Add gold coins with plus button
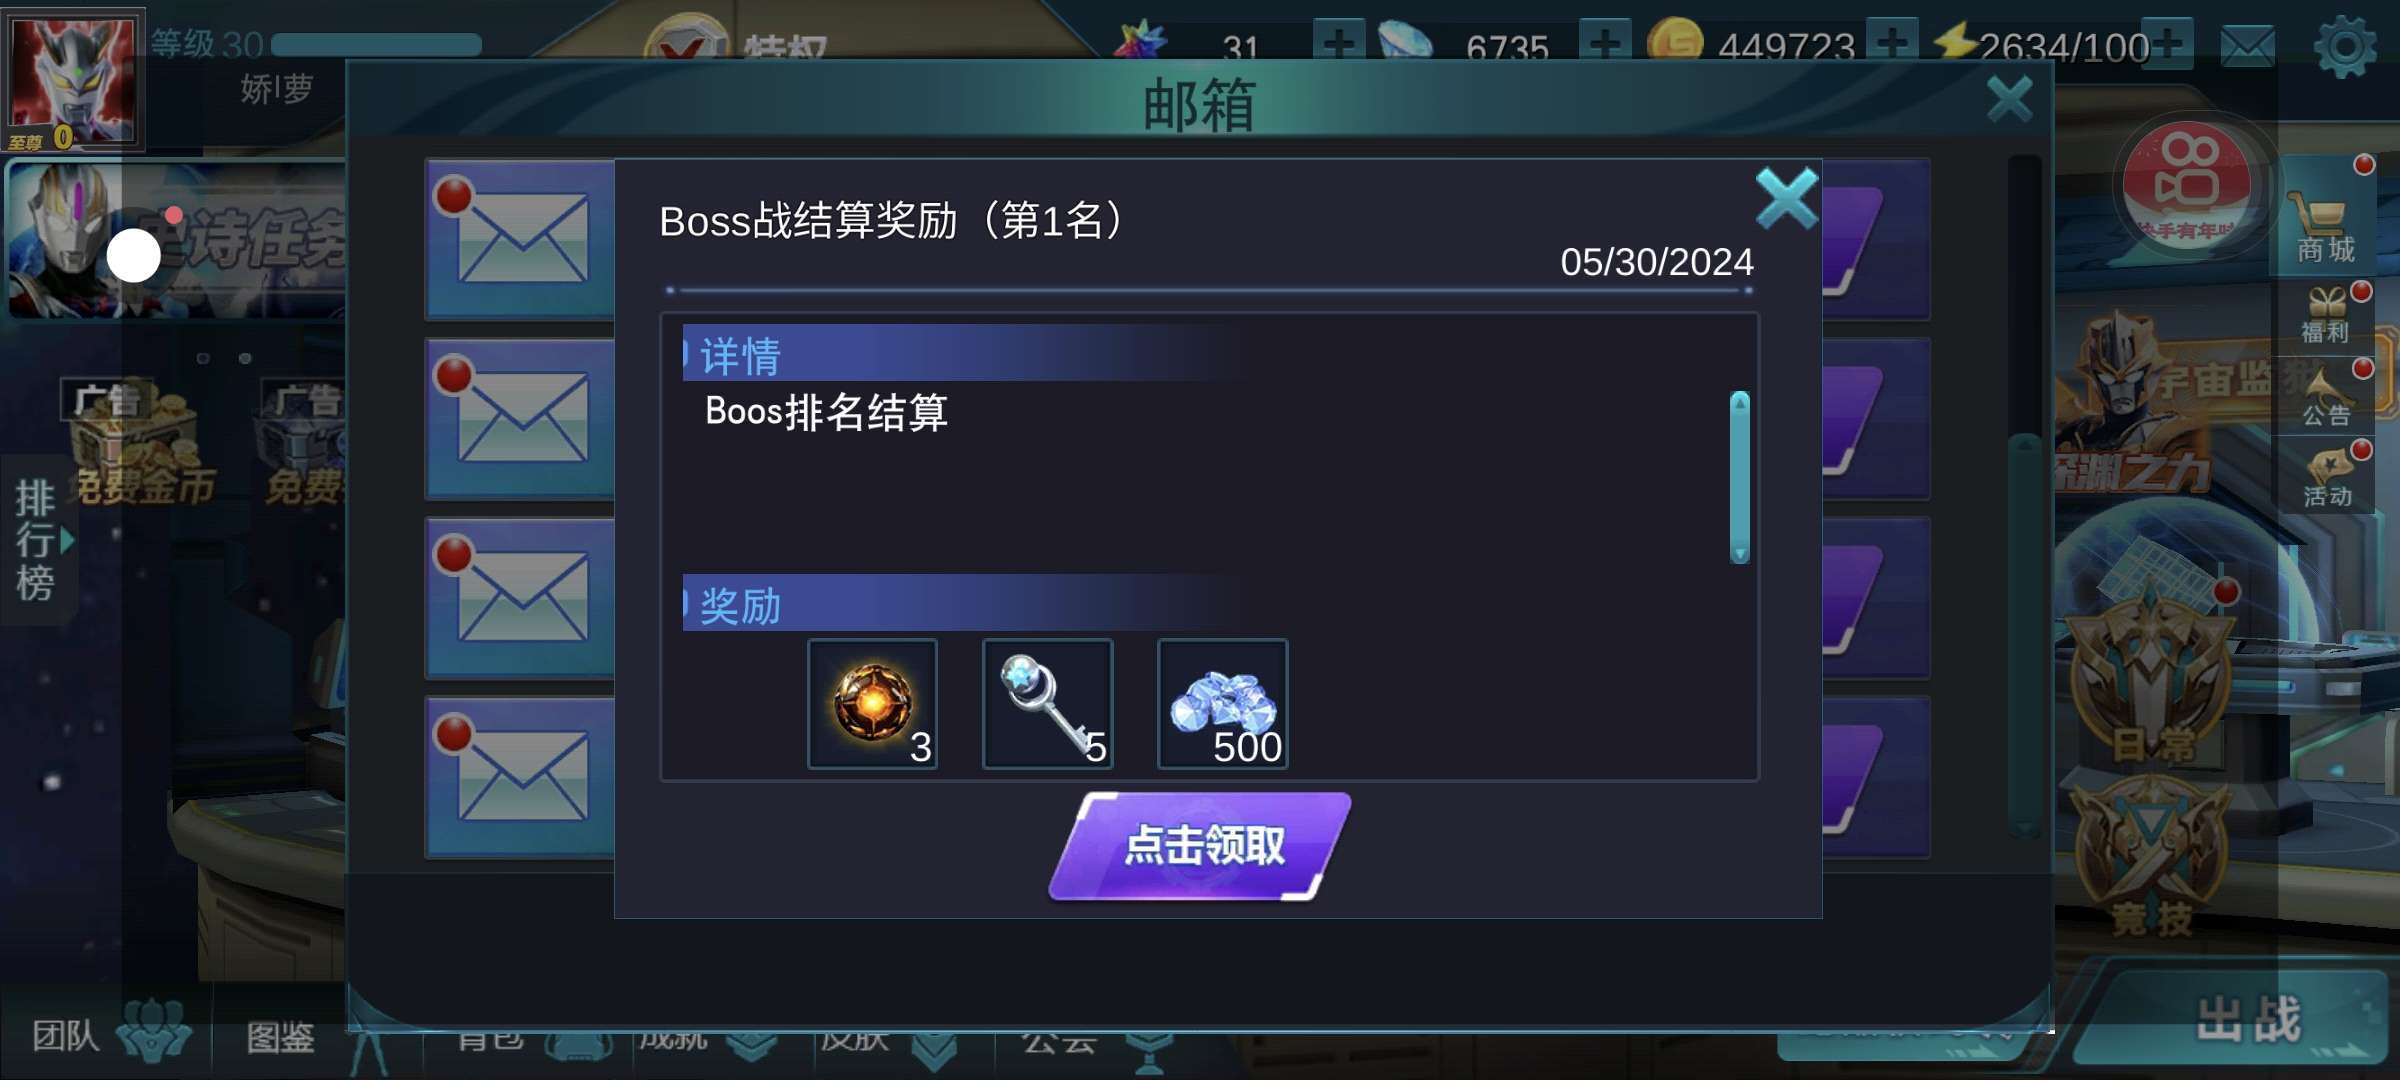This screenshot has height=1080, width=2400. (x=1892, y=44)
